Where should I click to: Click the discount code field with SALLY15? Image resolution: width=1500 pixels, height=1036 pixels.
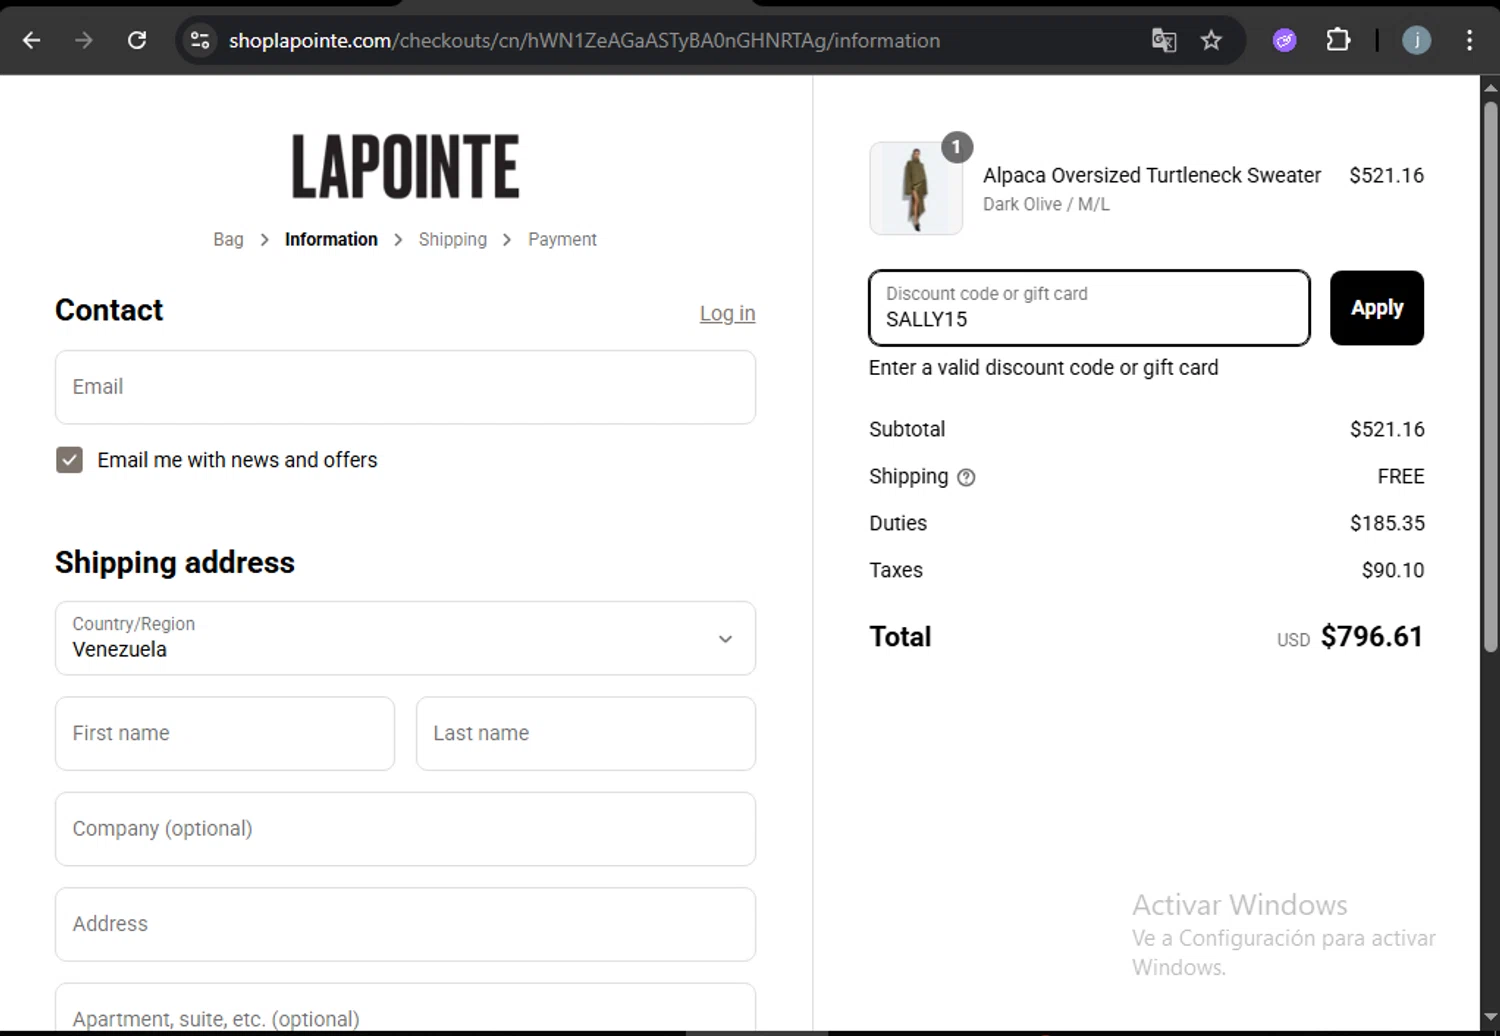tap(1089, 308)
